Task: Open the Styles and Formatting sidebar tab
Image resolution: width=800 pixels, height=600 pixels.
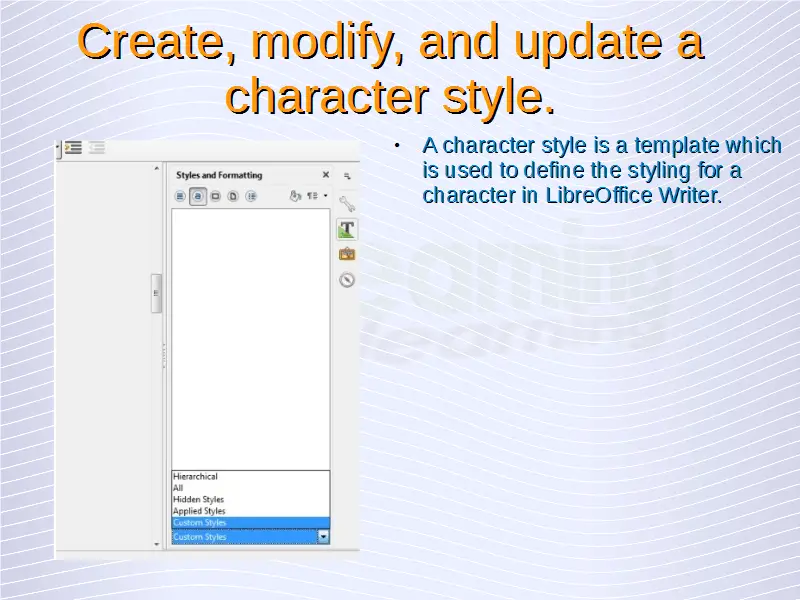Action: (347, 229)
